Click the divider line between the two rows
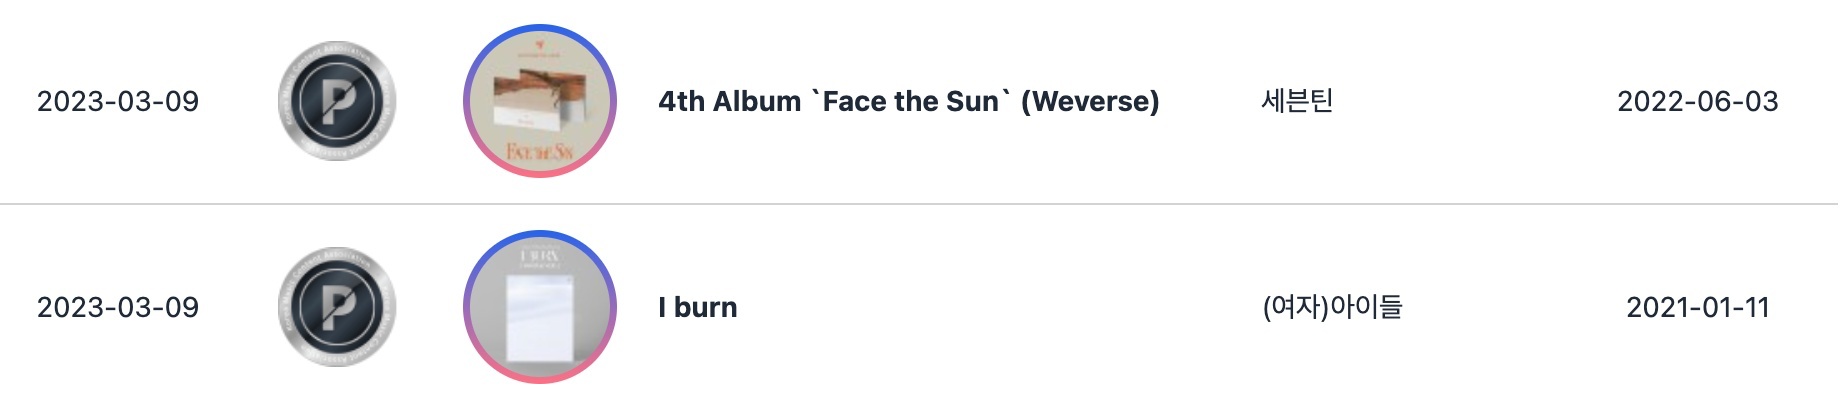The height and width of the screenshot is (404, 1844). pyautogui.click(x=922, y=204)
